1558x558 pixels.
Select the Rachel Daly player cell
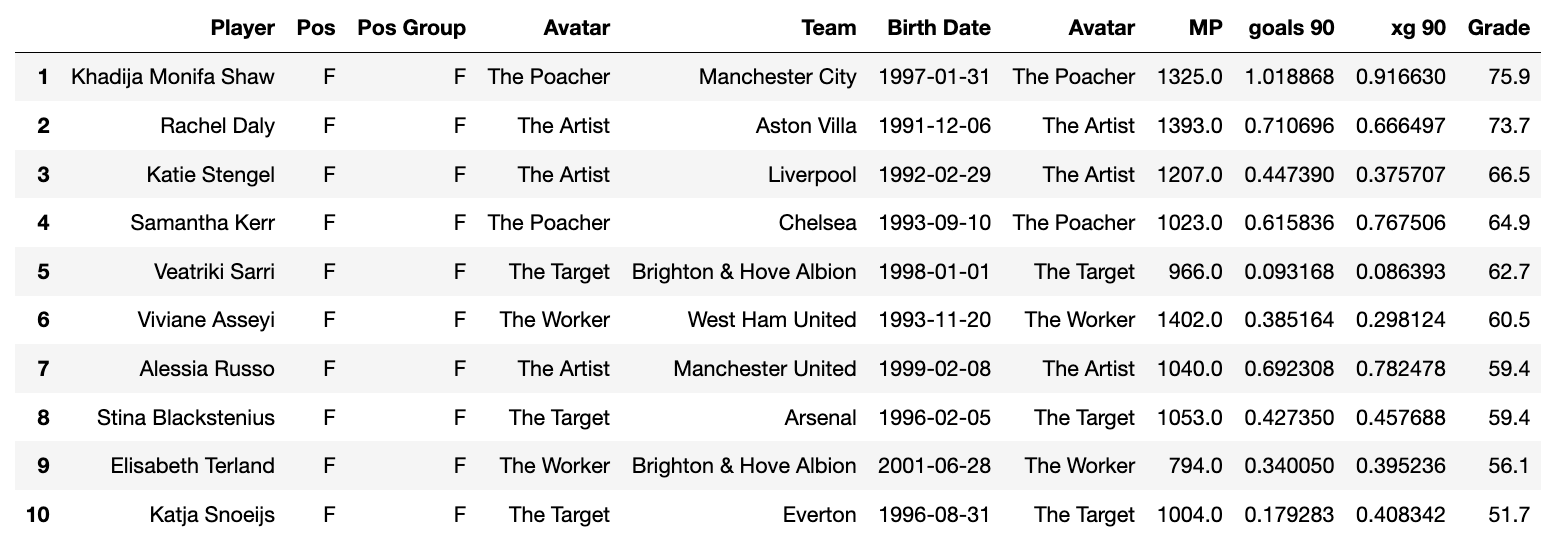click(x=217, y=126)
